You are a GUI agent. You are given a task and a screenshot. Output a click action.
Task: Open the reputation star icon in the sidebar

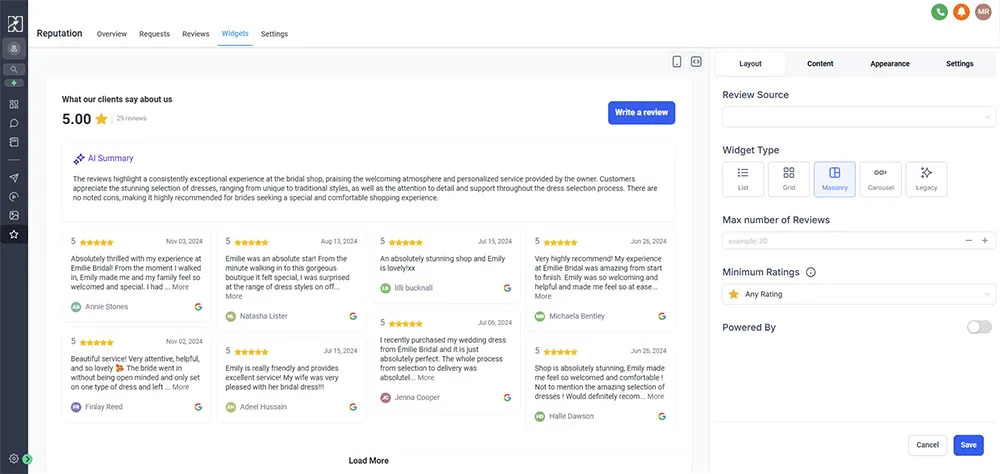tap(14, 235)
